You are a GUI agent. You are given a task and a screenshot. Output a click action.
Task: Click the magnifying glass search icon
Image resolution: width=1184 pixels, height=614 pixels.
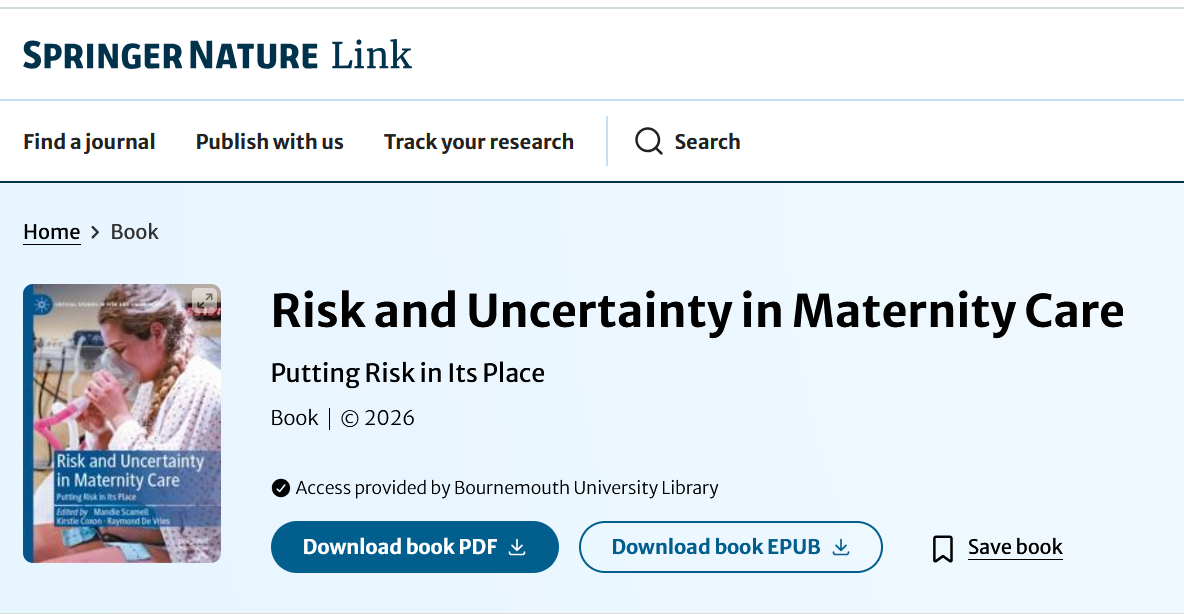tap(649, 141)
